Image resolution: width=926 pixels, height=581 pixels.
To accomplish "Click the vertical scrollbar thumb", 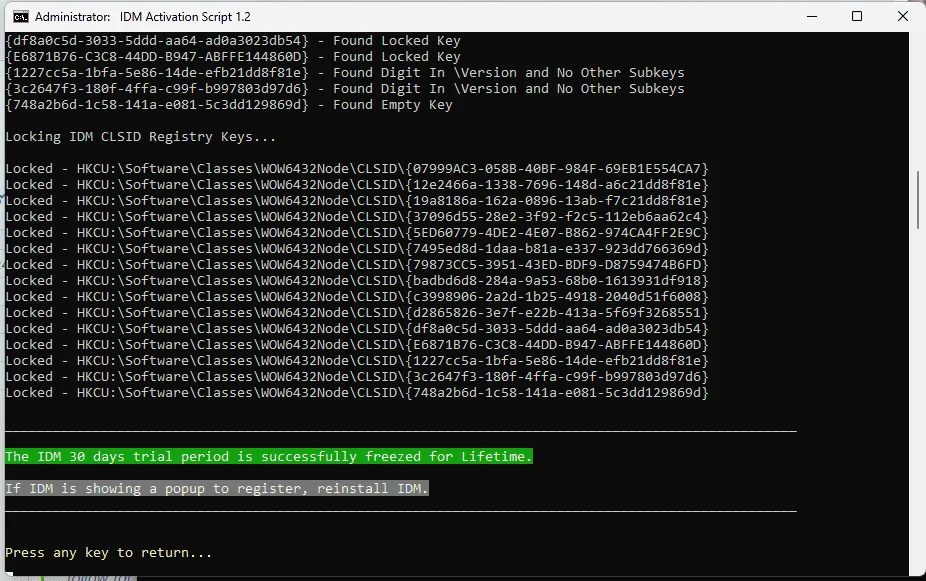I will click(x=918, y=200).
